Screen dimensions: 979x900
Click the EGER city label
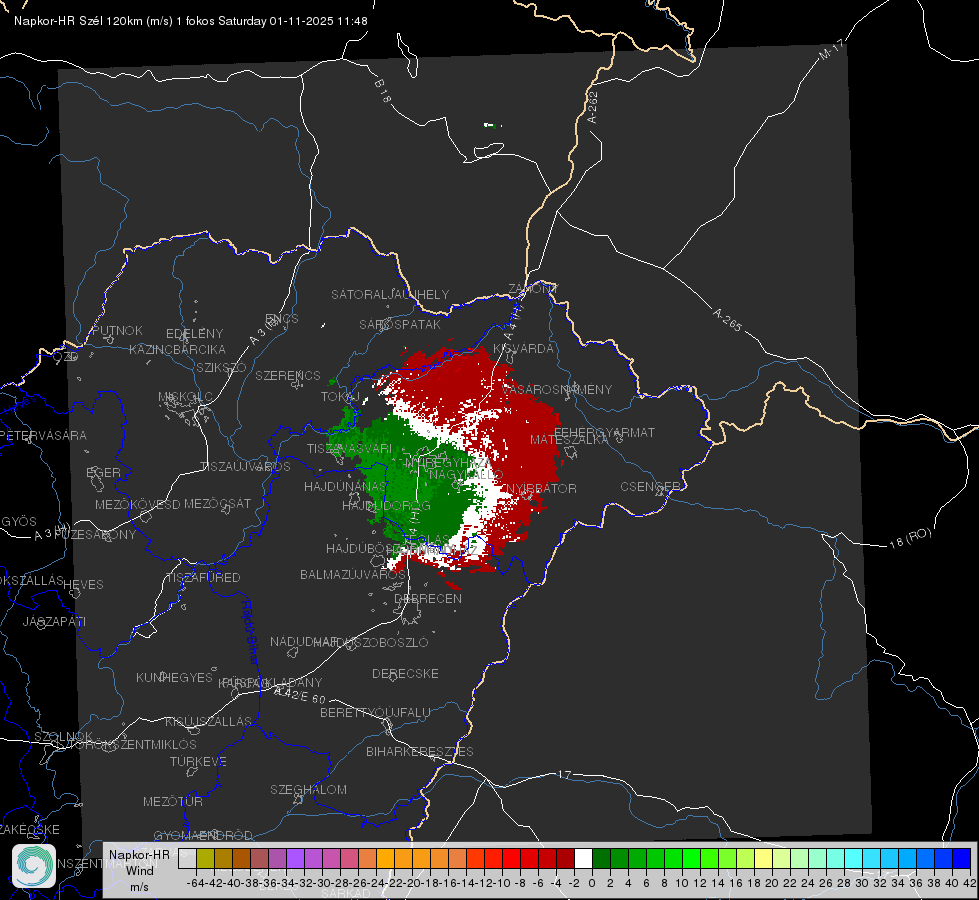click(x=104, y=472)
